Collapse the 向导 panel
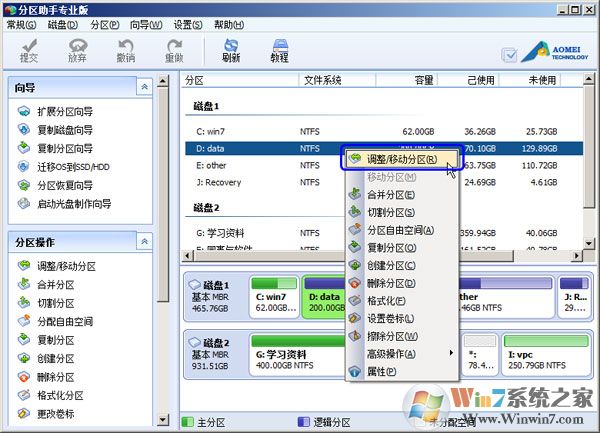 145,87
